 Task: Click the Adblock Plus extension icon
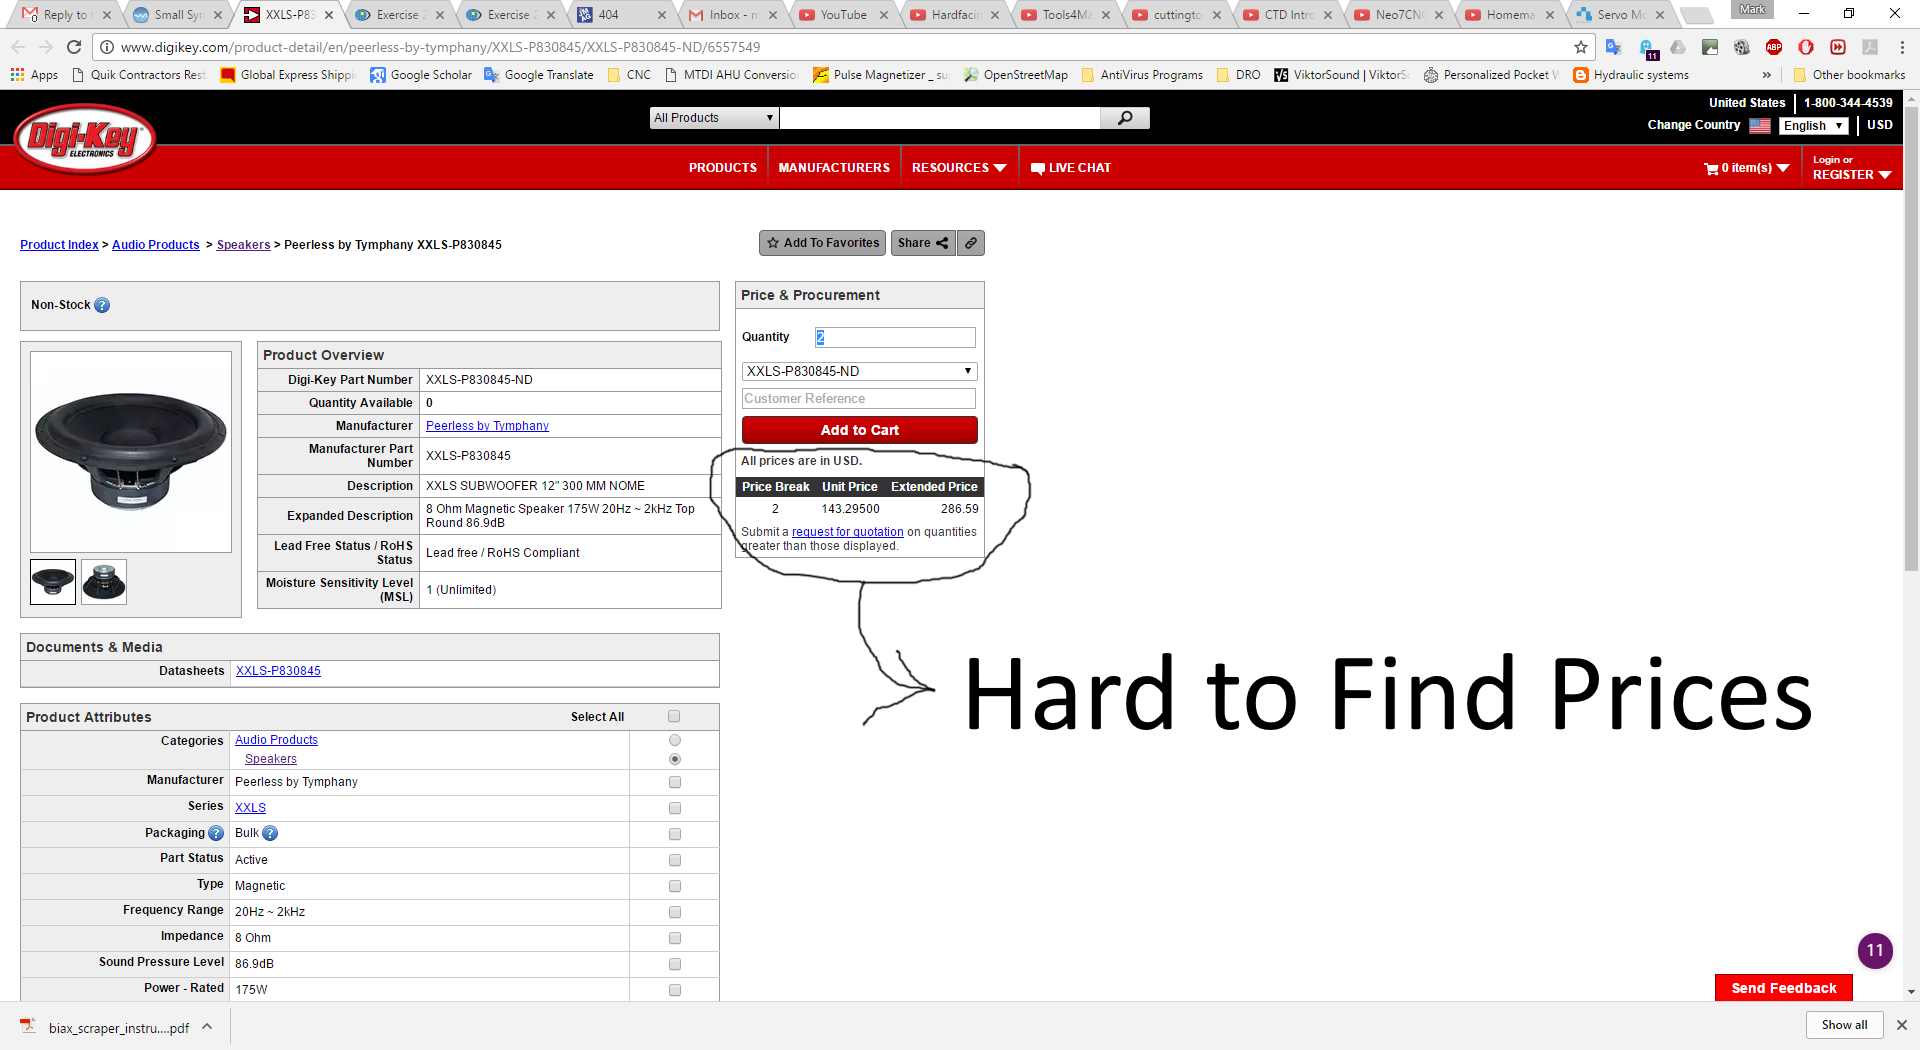pyautogui.click(x=1774, y=47)
